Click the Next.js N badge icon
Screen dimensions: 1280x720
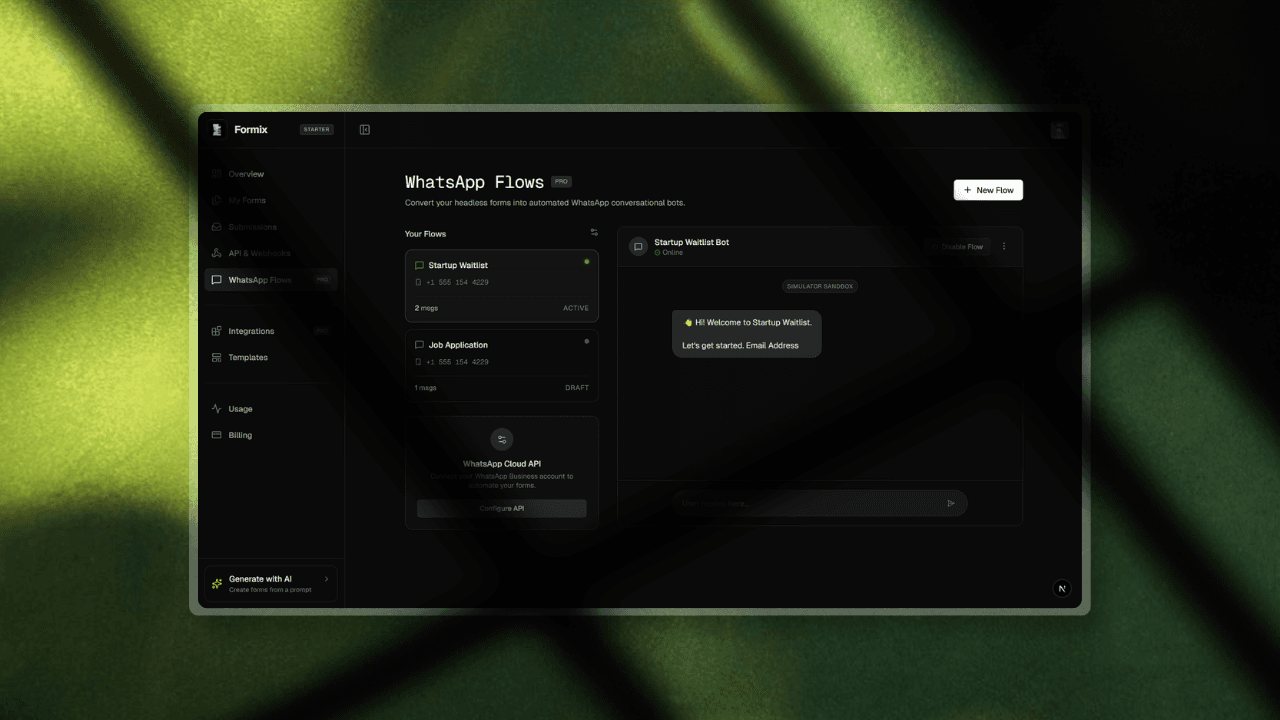click(1061, 588)
